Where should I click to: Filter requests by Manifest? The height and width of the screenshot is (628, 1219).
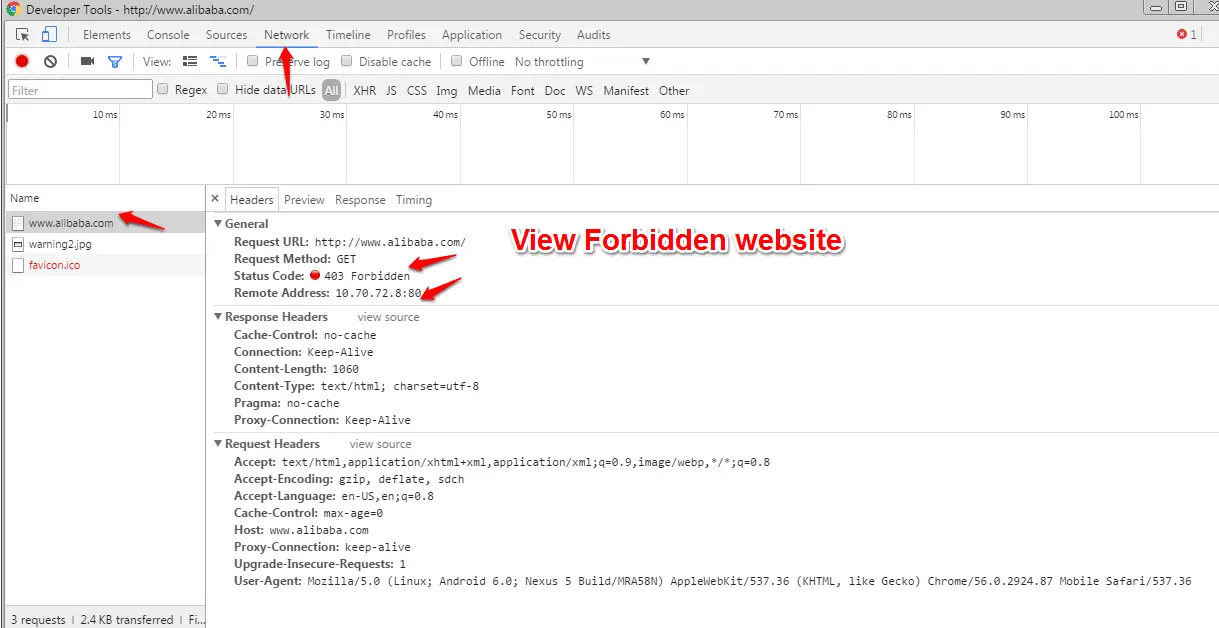pos(626,90)
